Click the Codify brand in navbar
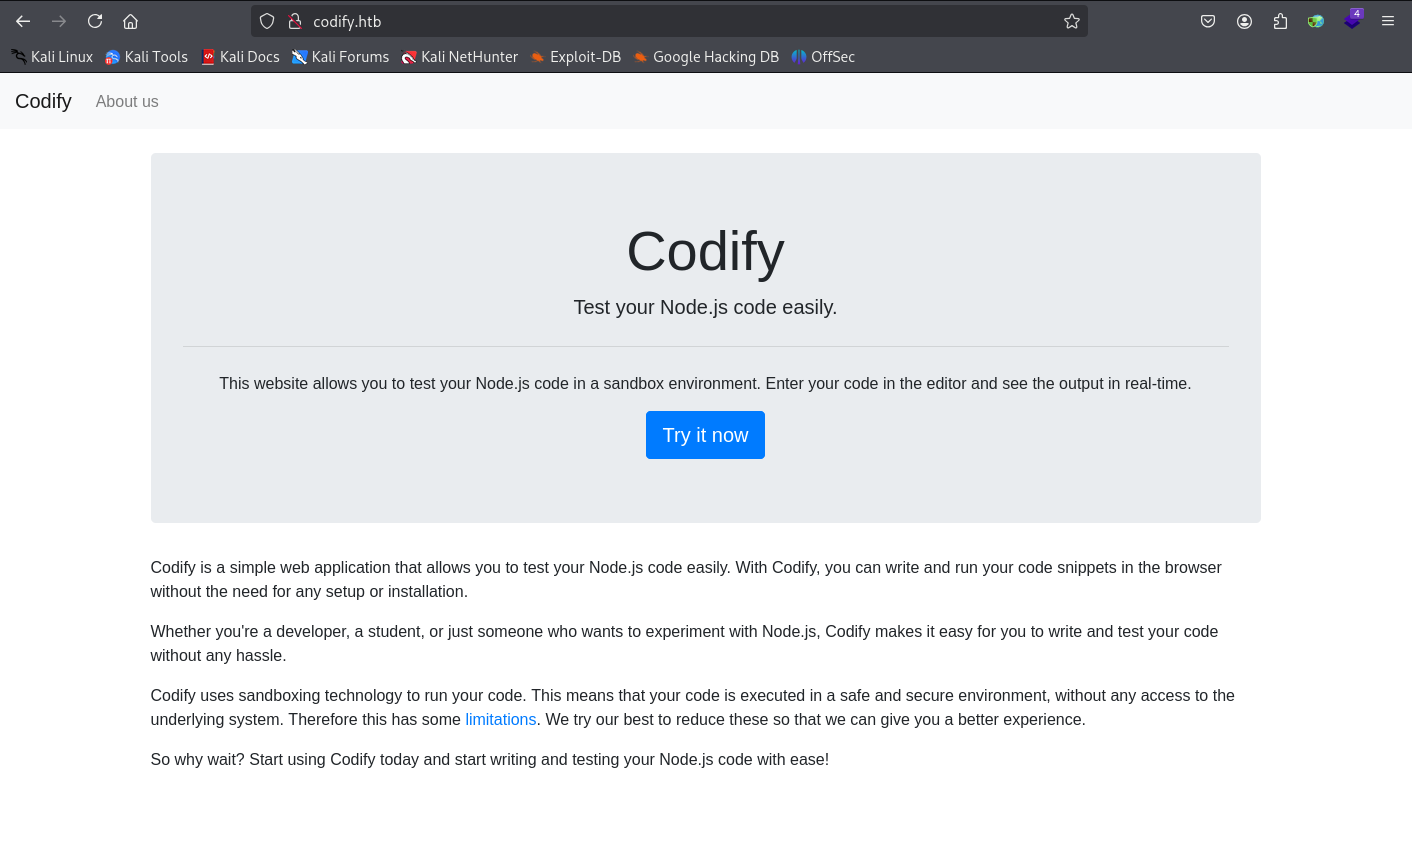The width and height of the screenshot is (1412, 862). pyautogui.click(x=43, y=101)
